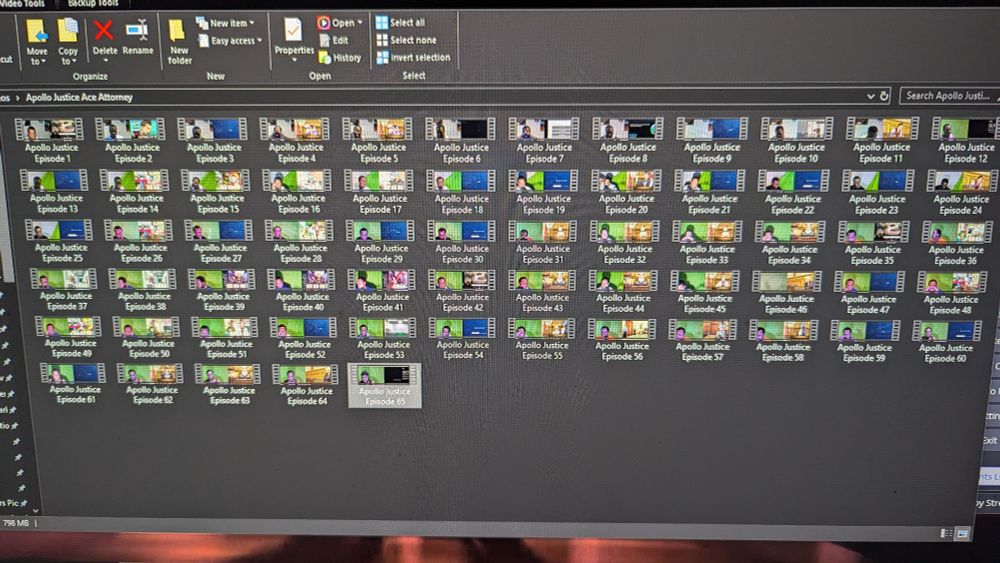Select the Apollo Justice Episode 44 video
1000x563 pixels.
[x=623, y=291]
